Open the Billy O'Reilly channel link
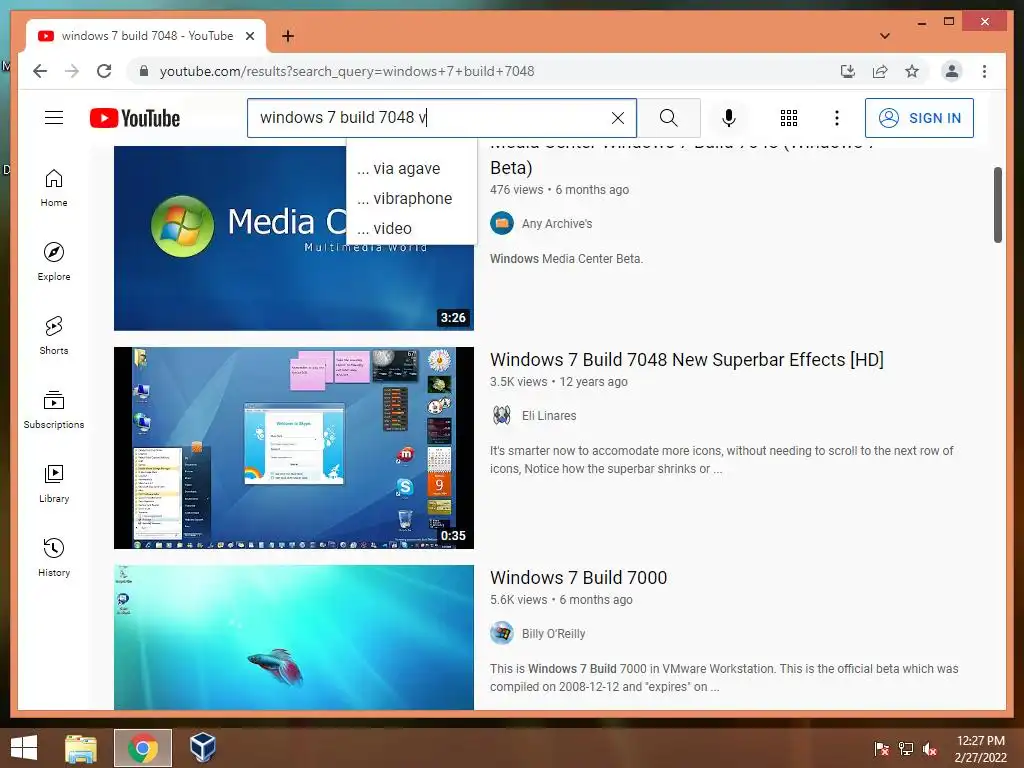Image resolution: width=1024 pixels, height=768 pixels. [x=553, y=633]
